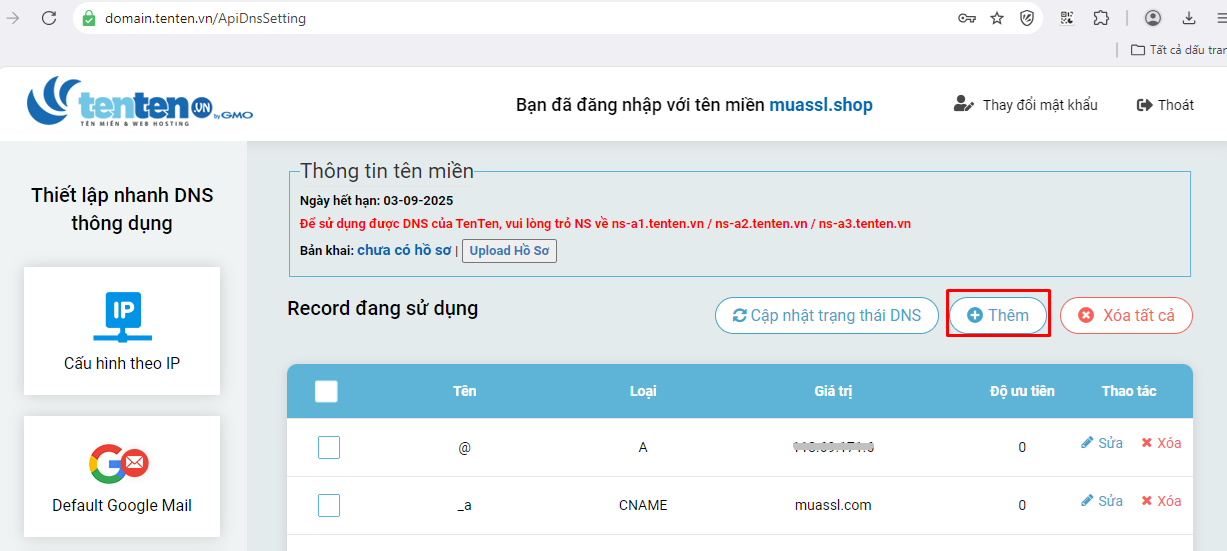Reload the page with the refresh icon

(x=48, y=18)
